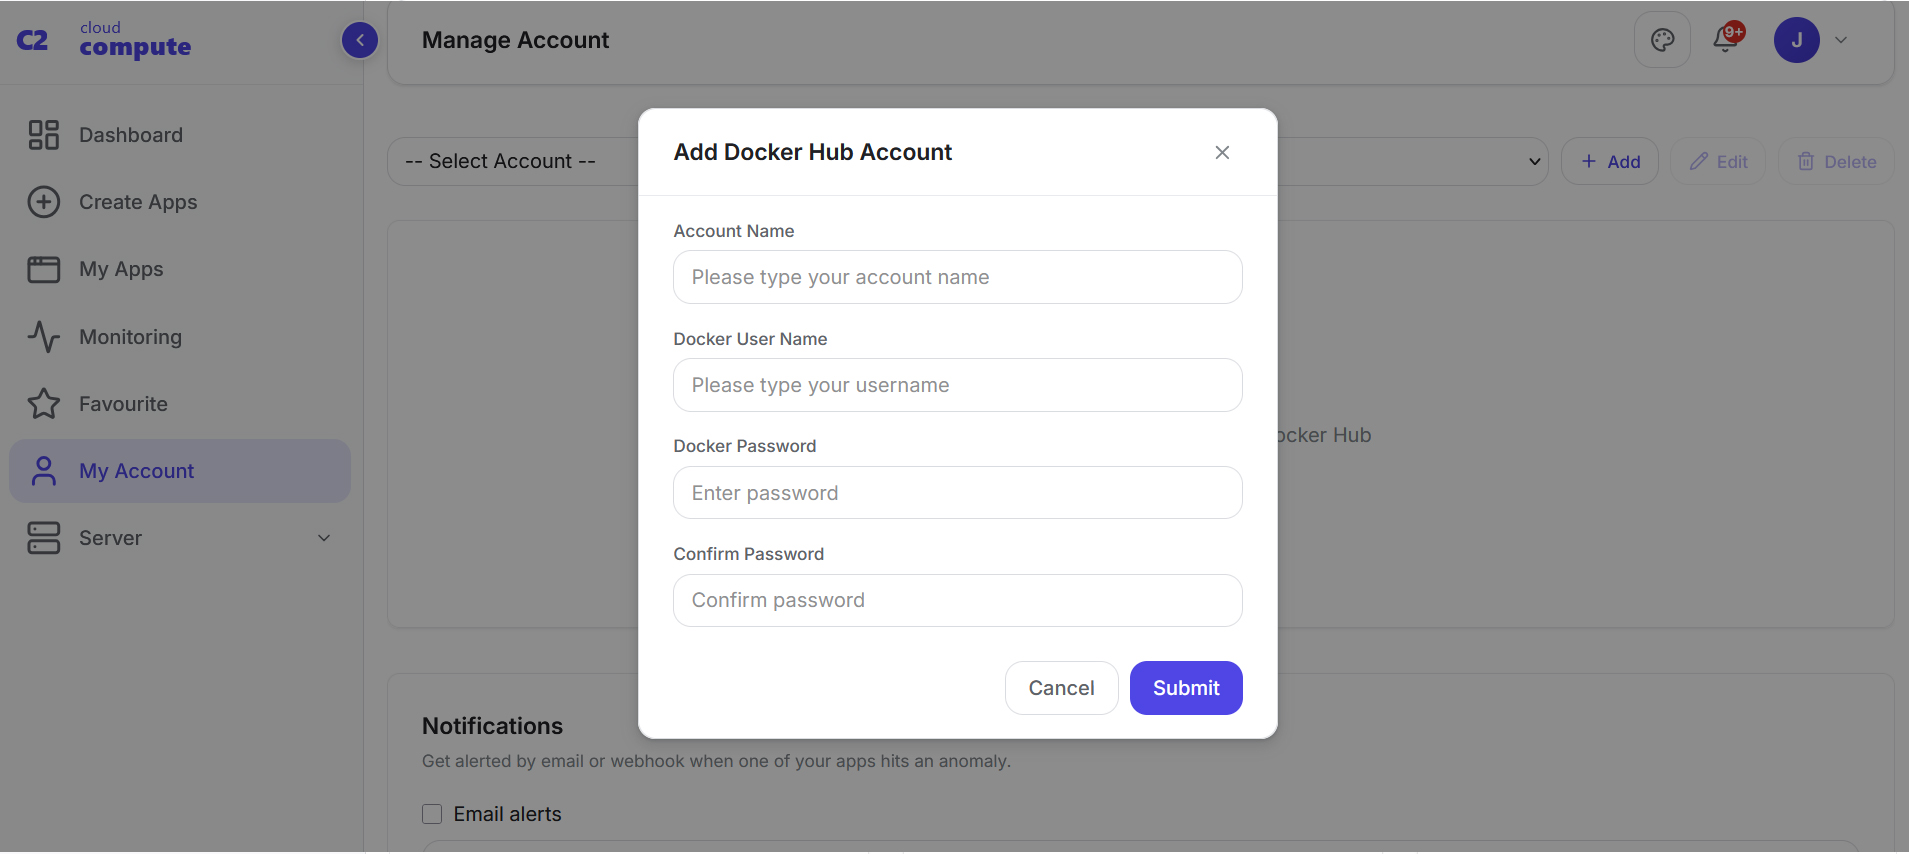Click the My Account person icon
This screenshot has height=854, width=1909.
coord(44,471)
